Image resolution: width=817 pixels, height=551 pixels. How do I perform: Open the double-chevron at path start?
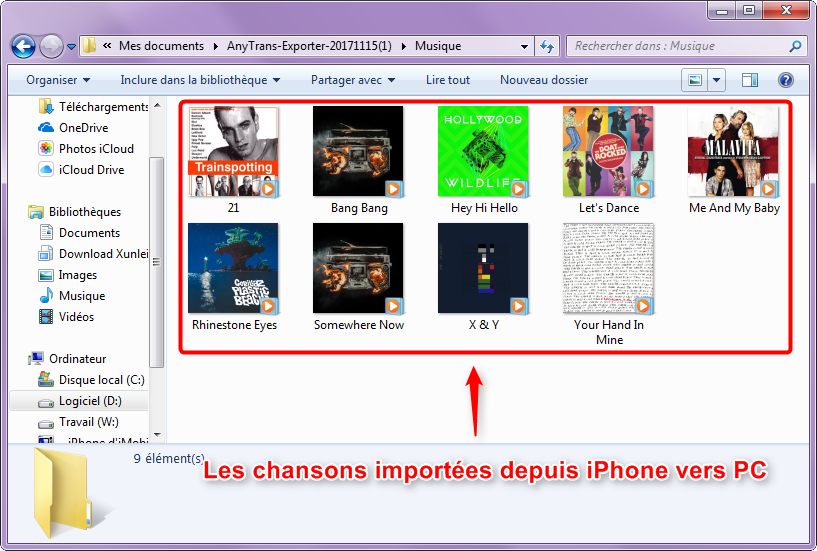[x=107, y=46]
